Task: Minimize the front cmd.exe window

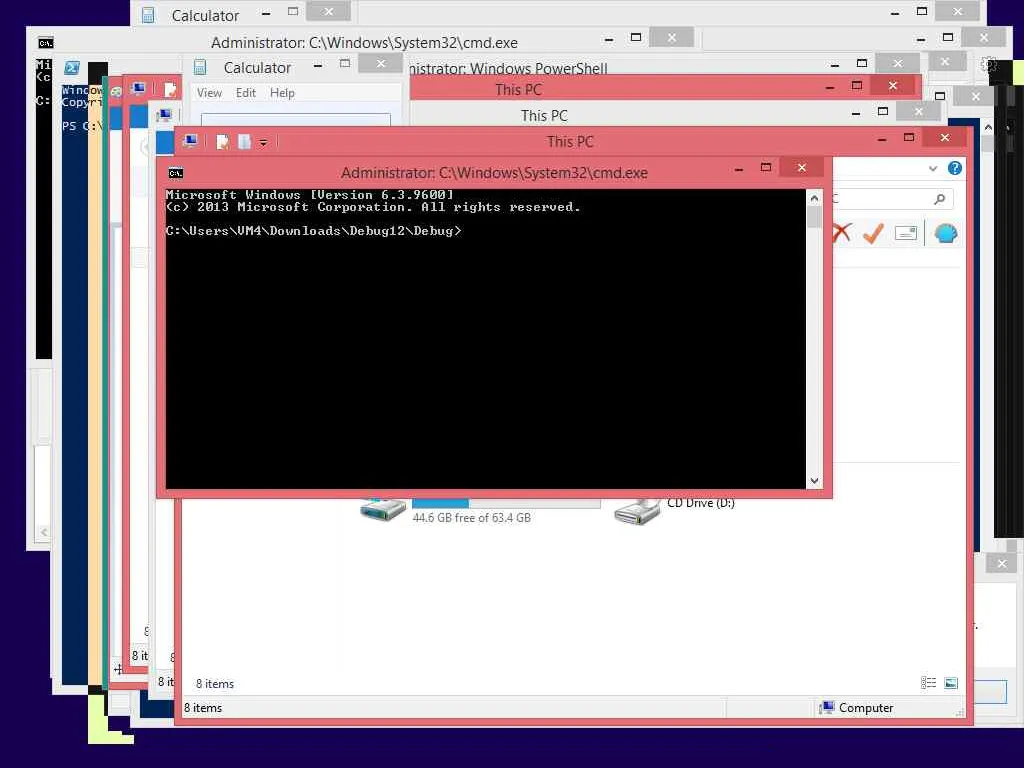Action: [x=739, y=169]
